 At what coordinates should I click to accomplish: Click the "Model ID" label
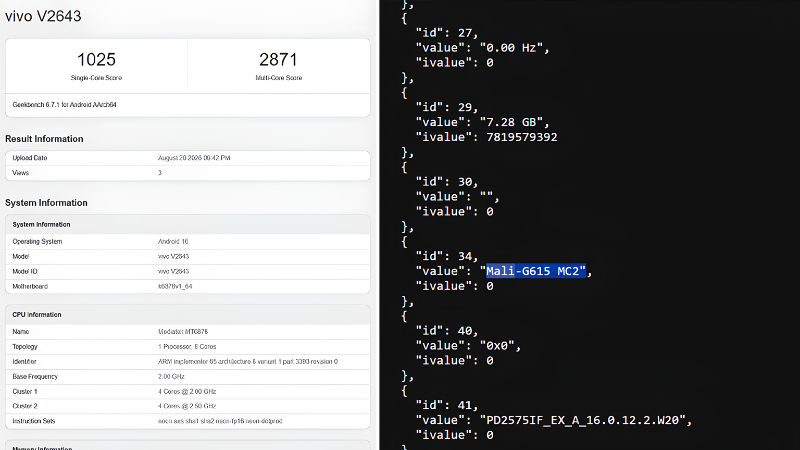[25, 271]
